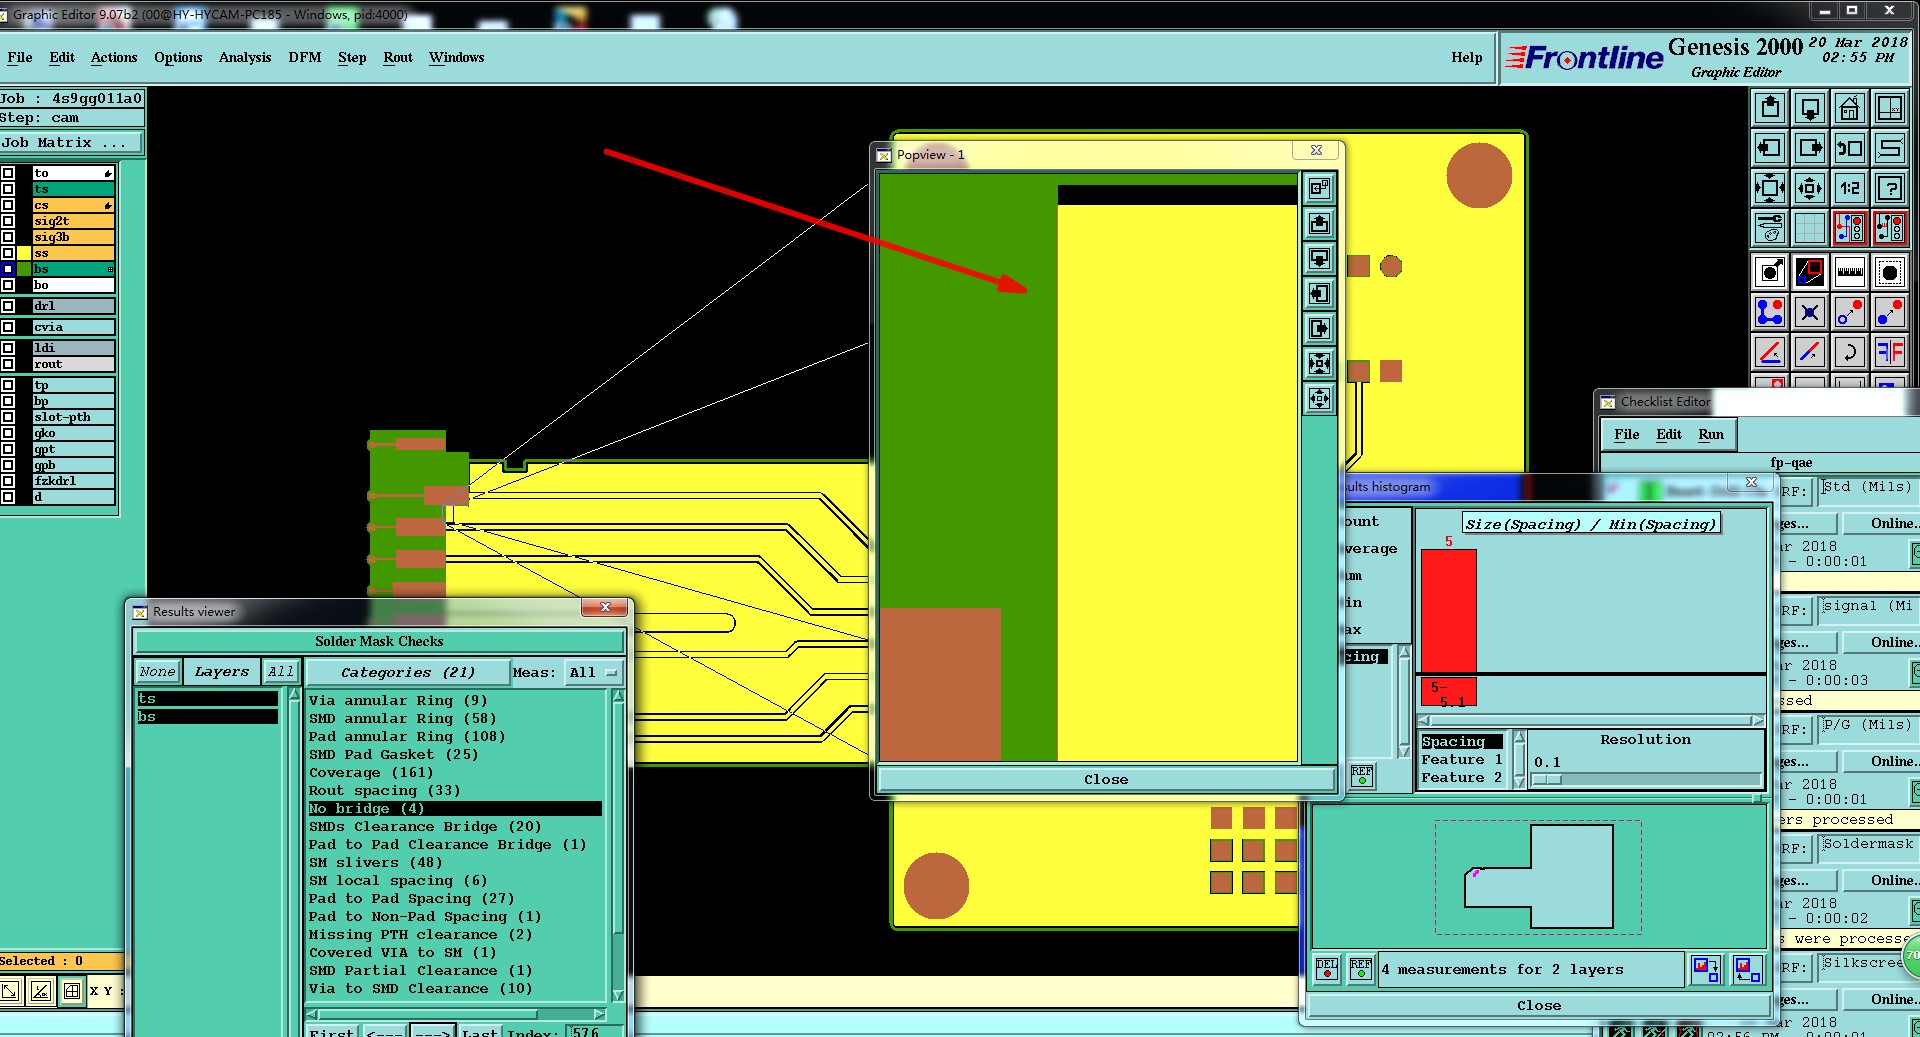Viewport: 1920px width, 1037px height.
Task: Open Edit menu in Checklist Editor
Action: (1669, 434)
